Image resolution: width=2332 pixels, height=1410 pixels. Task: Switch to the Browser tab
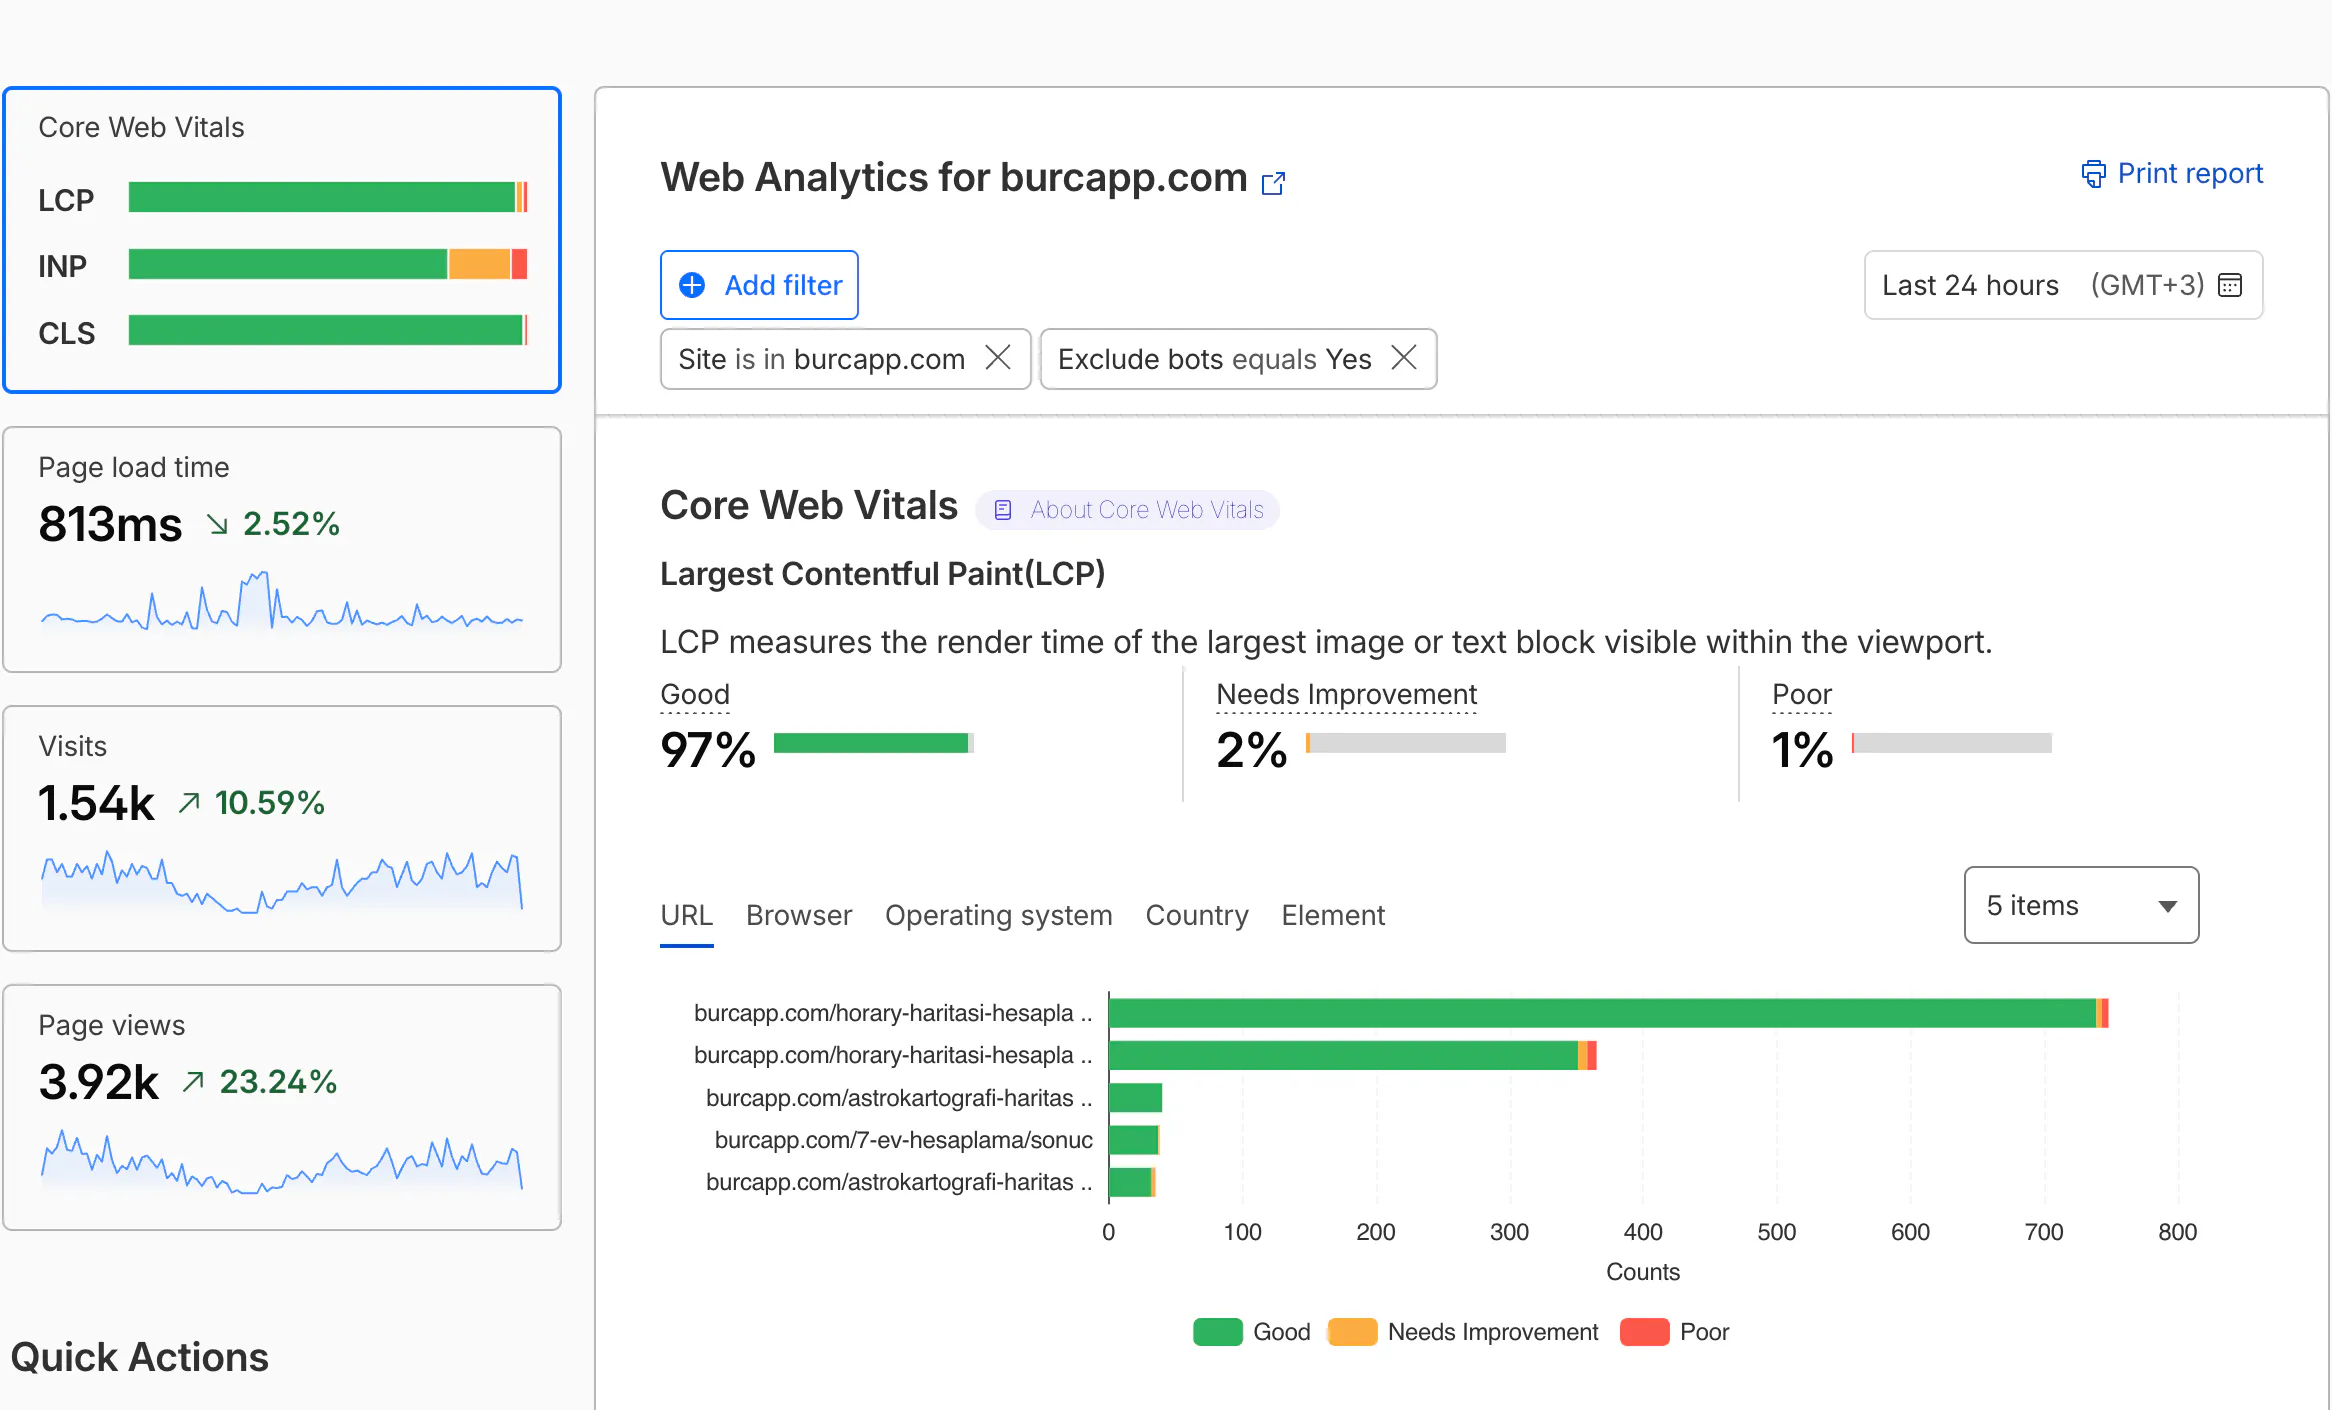tap(799, 915)
